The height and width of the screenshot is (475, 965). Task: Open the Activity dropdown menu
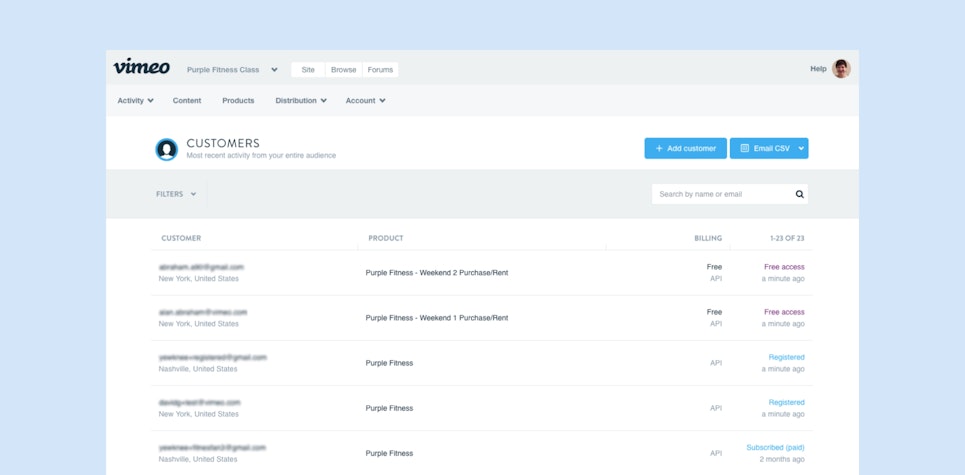tap(135, 101)
